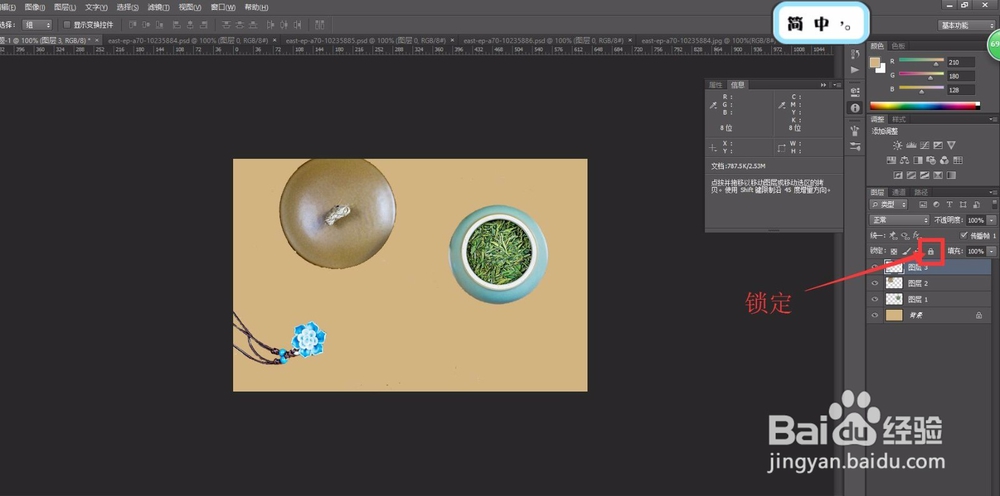Add a Threshold adjustment
Viewport: 1000px width, 496px height.
click(x=925, y=175)
